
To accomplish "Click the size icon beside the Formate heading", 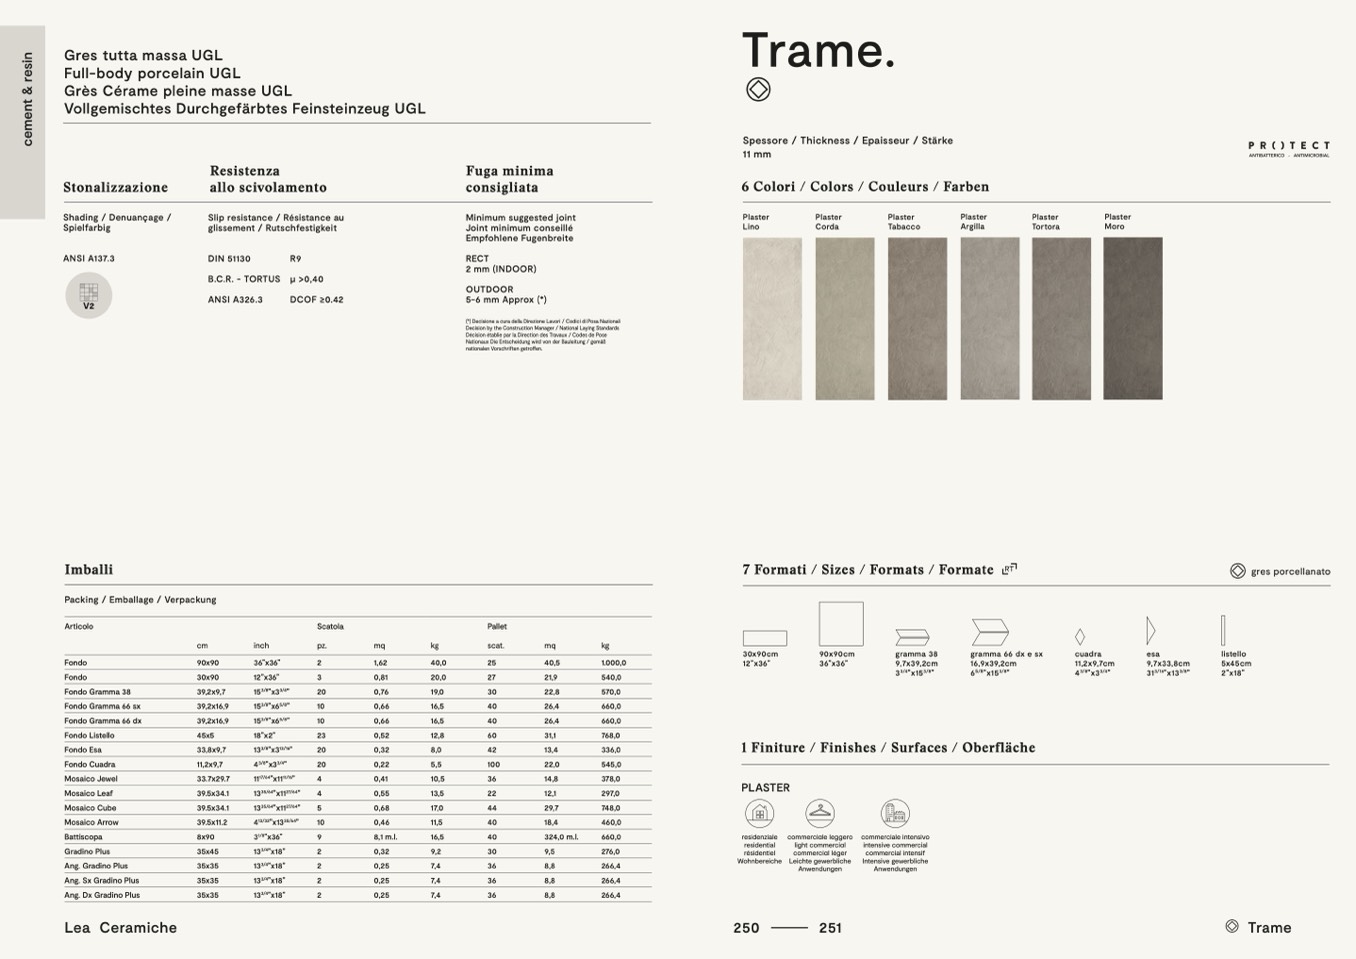I will pos(1009,569).
